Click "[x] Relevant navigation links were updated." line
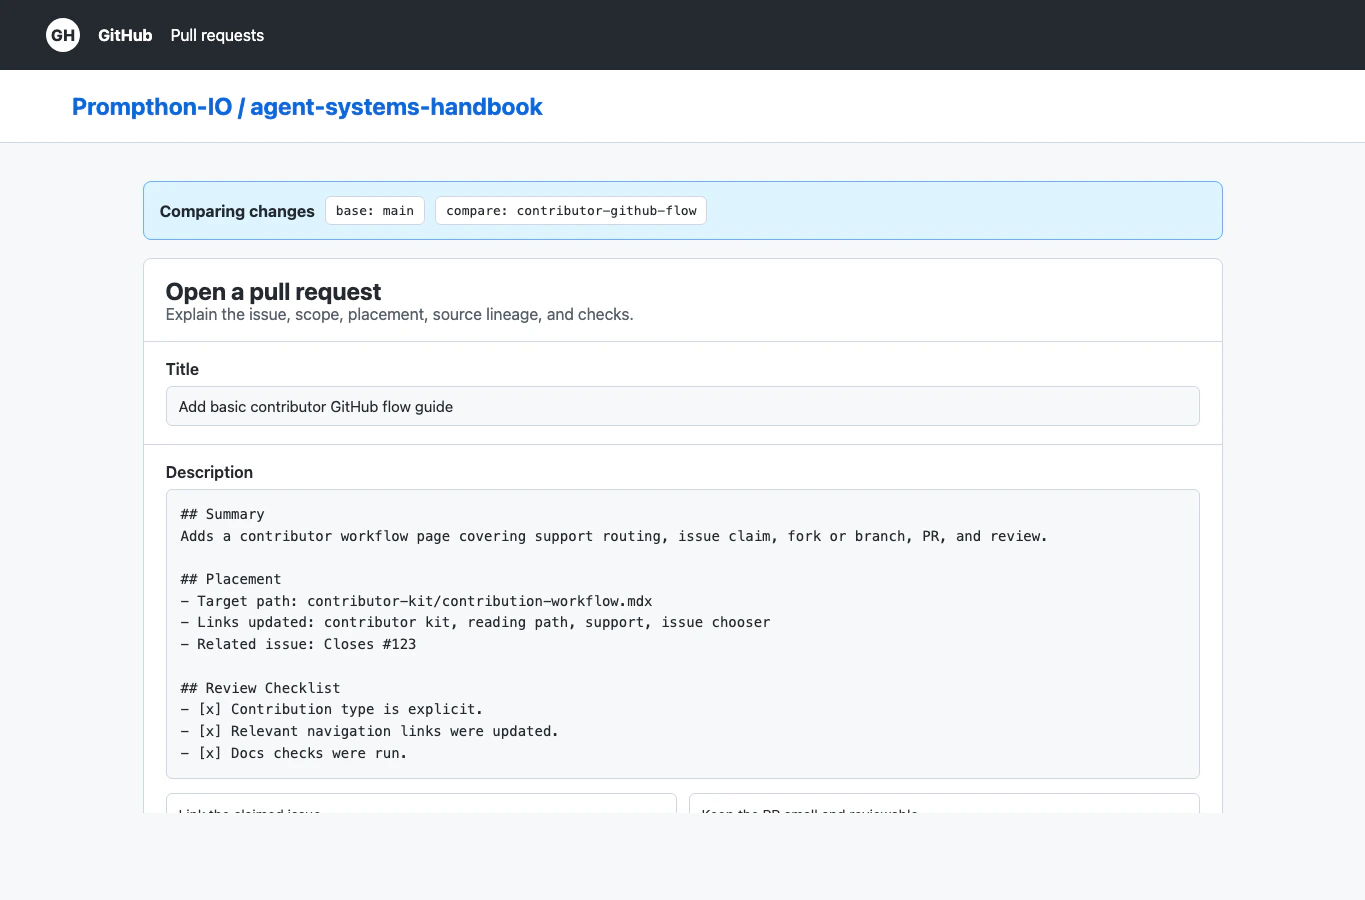Viewport: 1365px width, 900px height. [370, 731]
